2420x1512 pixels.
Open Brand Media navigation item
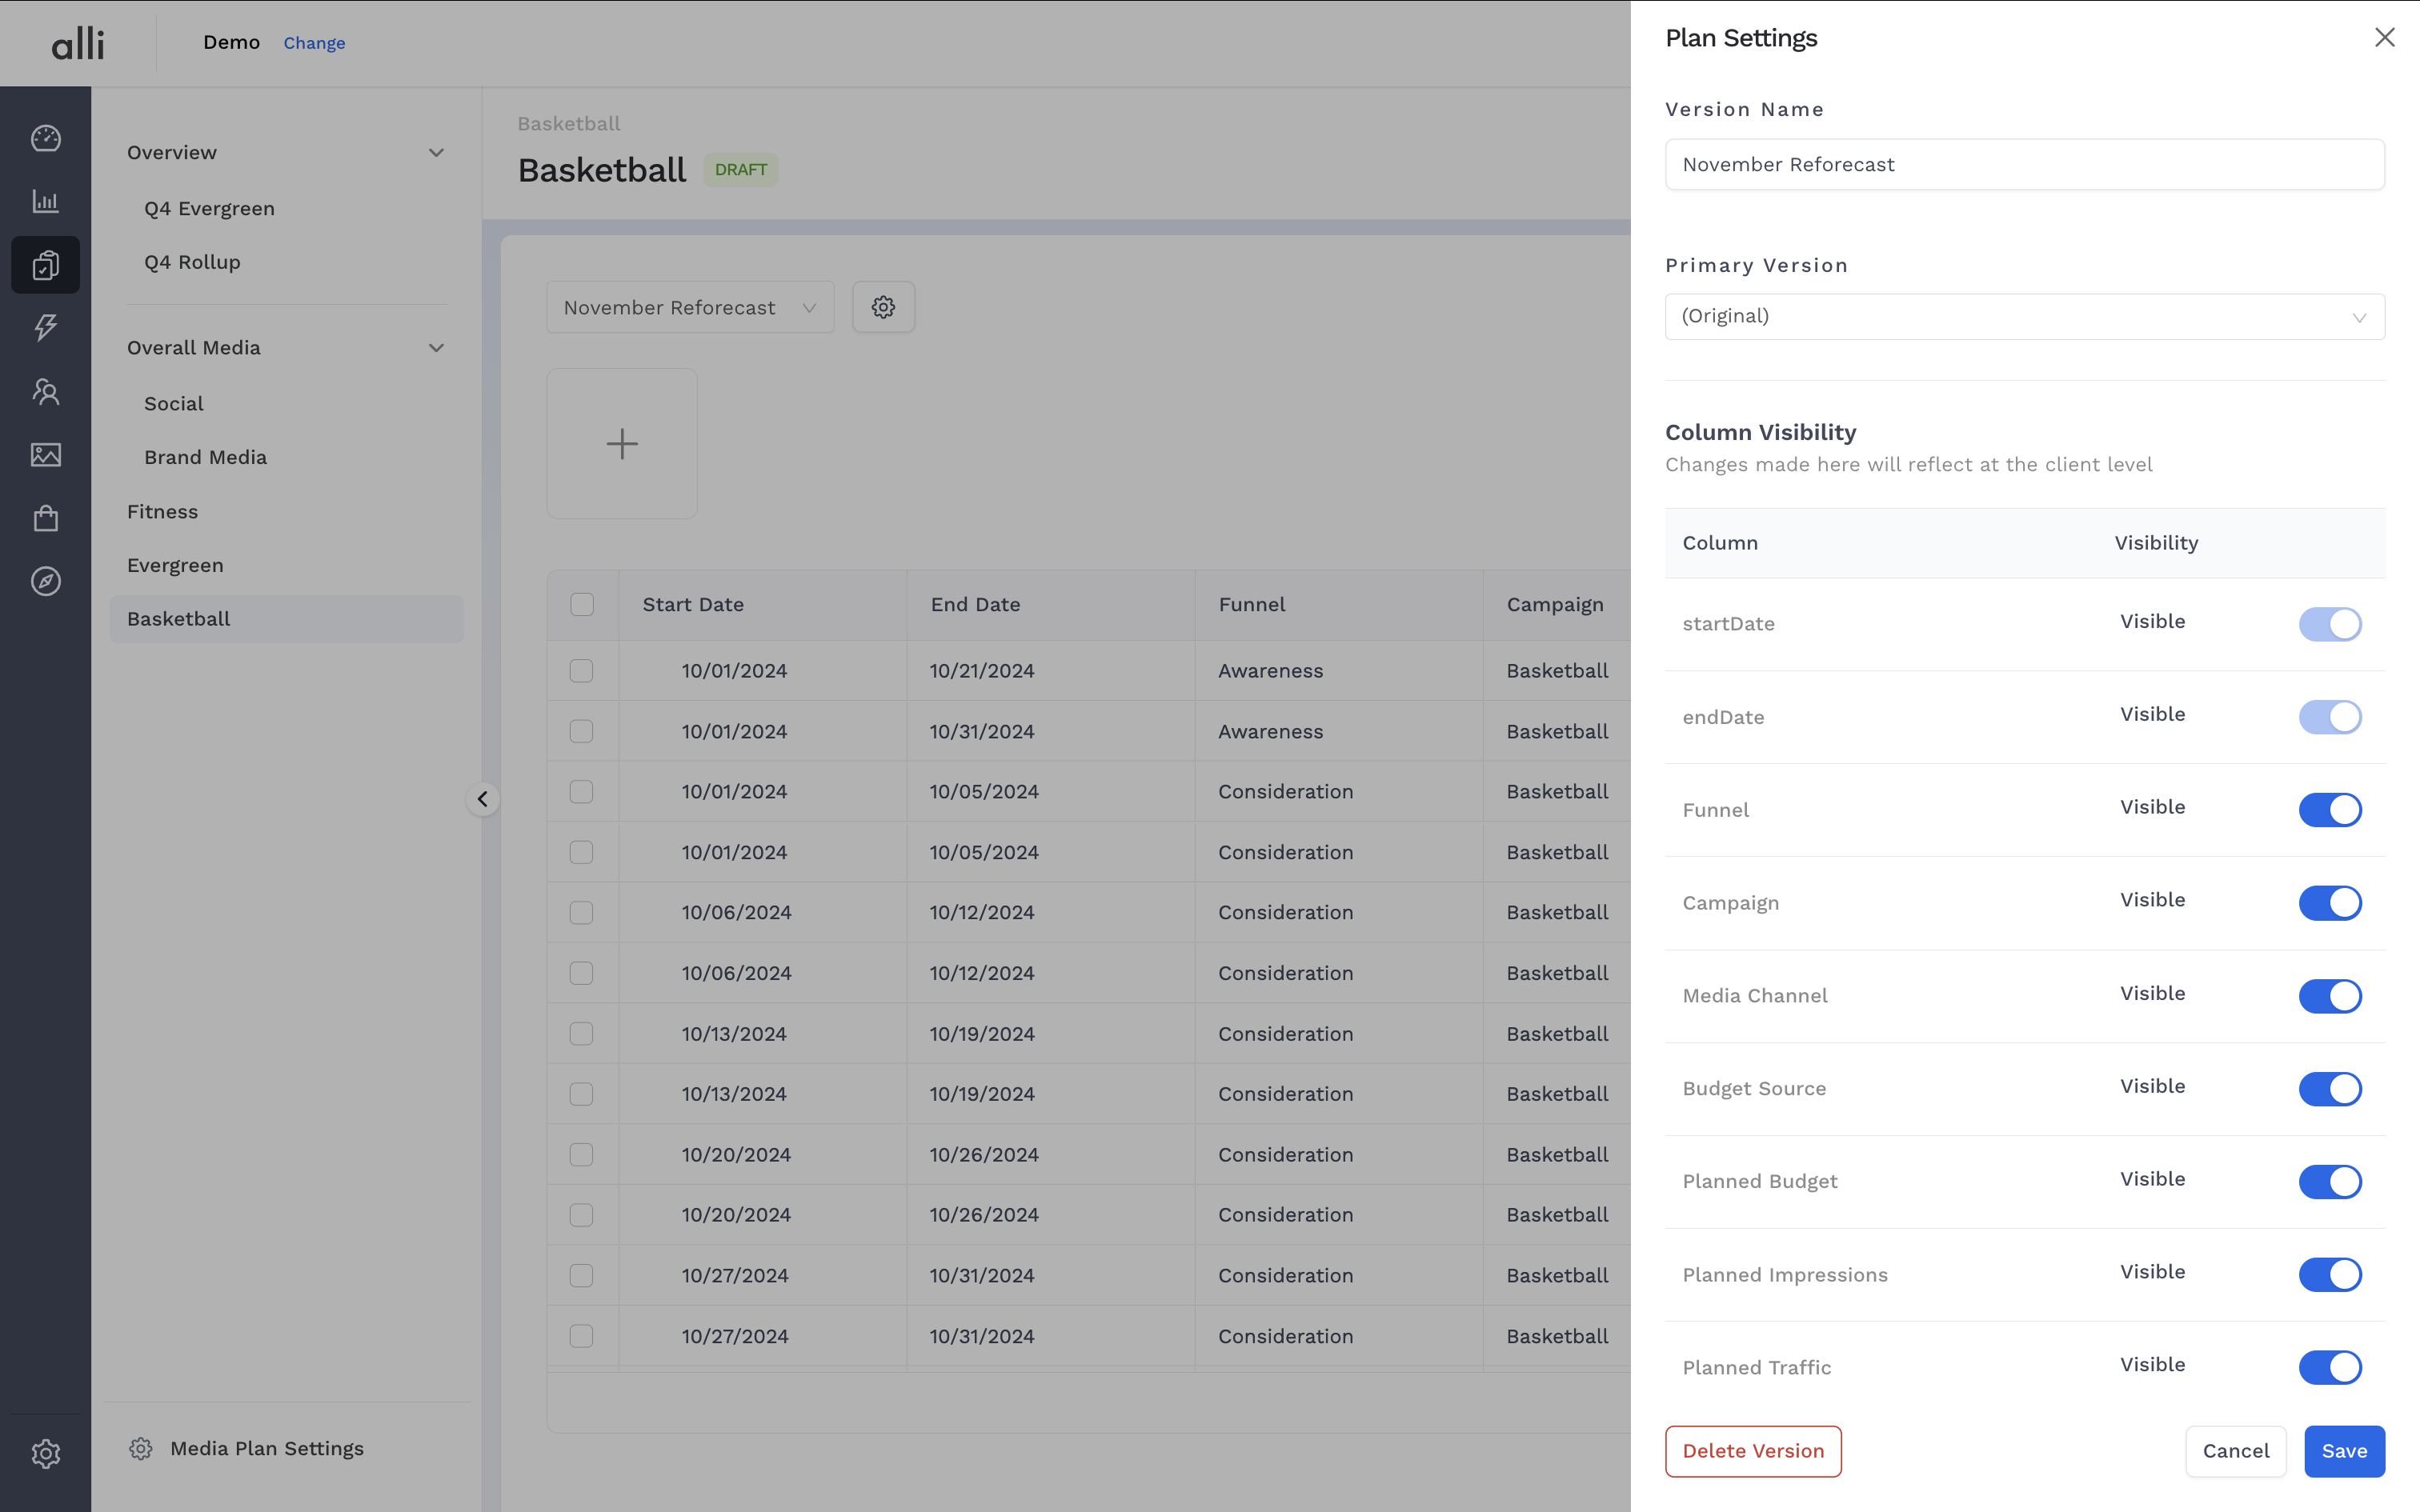[205, 457]
